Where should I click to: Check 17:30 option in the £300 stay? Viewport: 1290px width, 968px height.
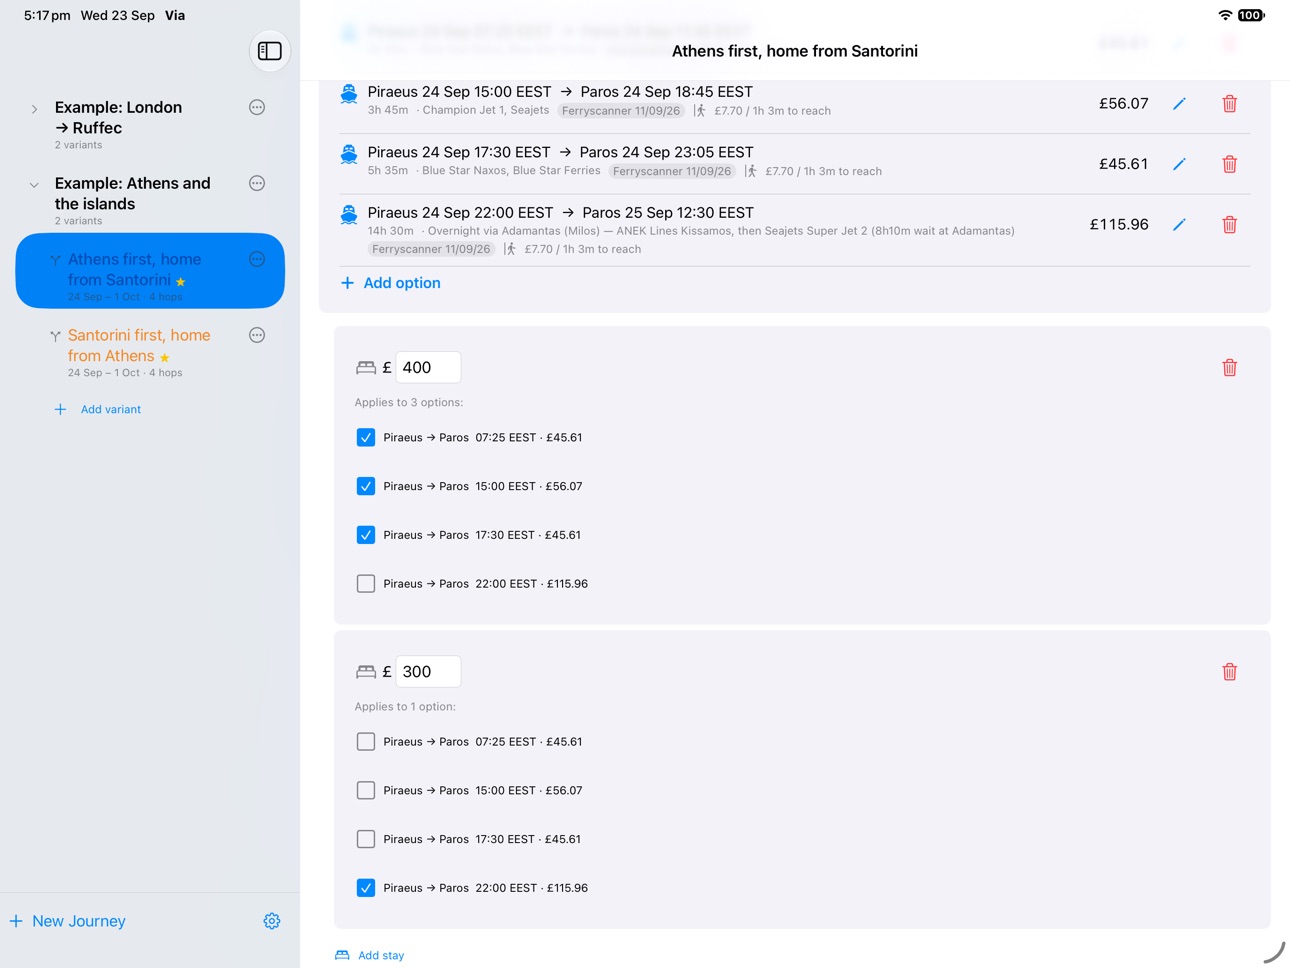pos(366,840)
